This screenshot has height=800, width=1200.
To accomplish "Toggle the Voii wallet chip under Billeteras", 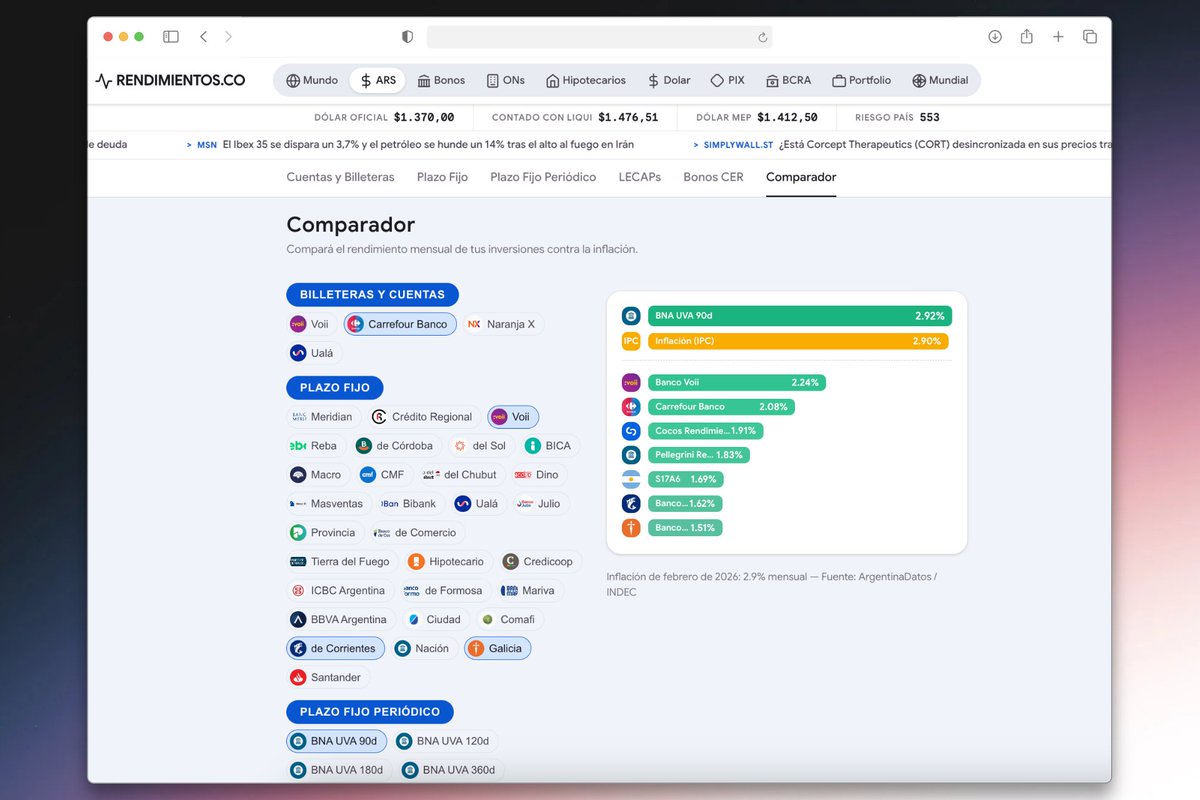I will pos(310,324).
